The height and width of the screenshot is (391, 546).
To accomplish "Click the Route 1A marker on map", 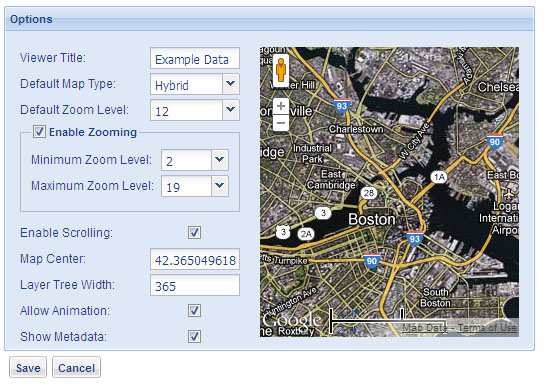I will click(439, 177).
